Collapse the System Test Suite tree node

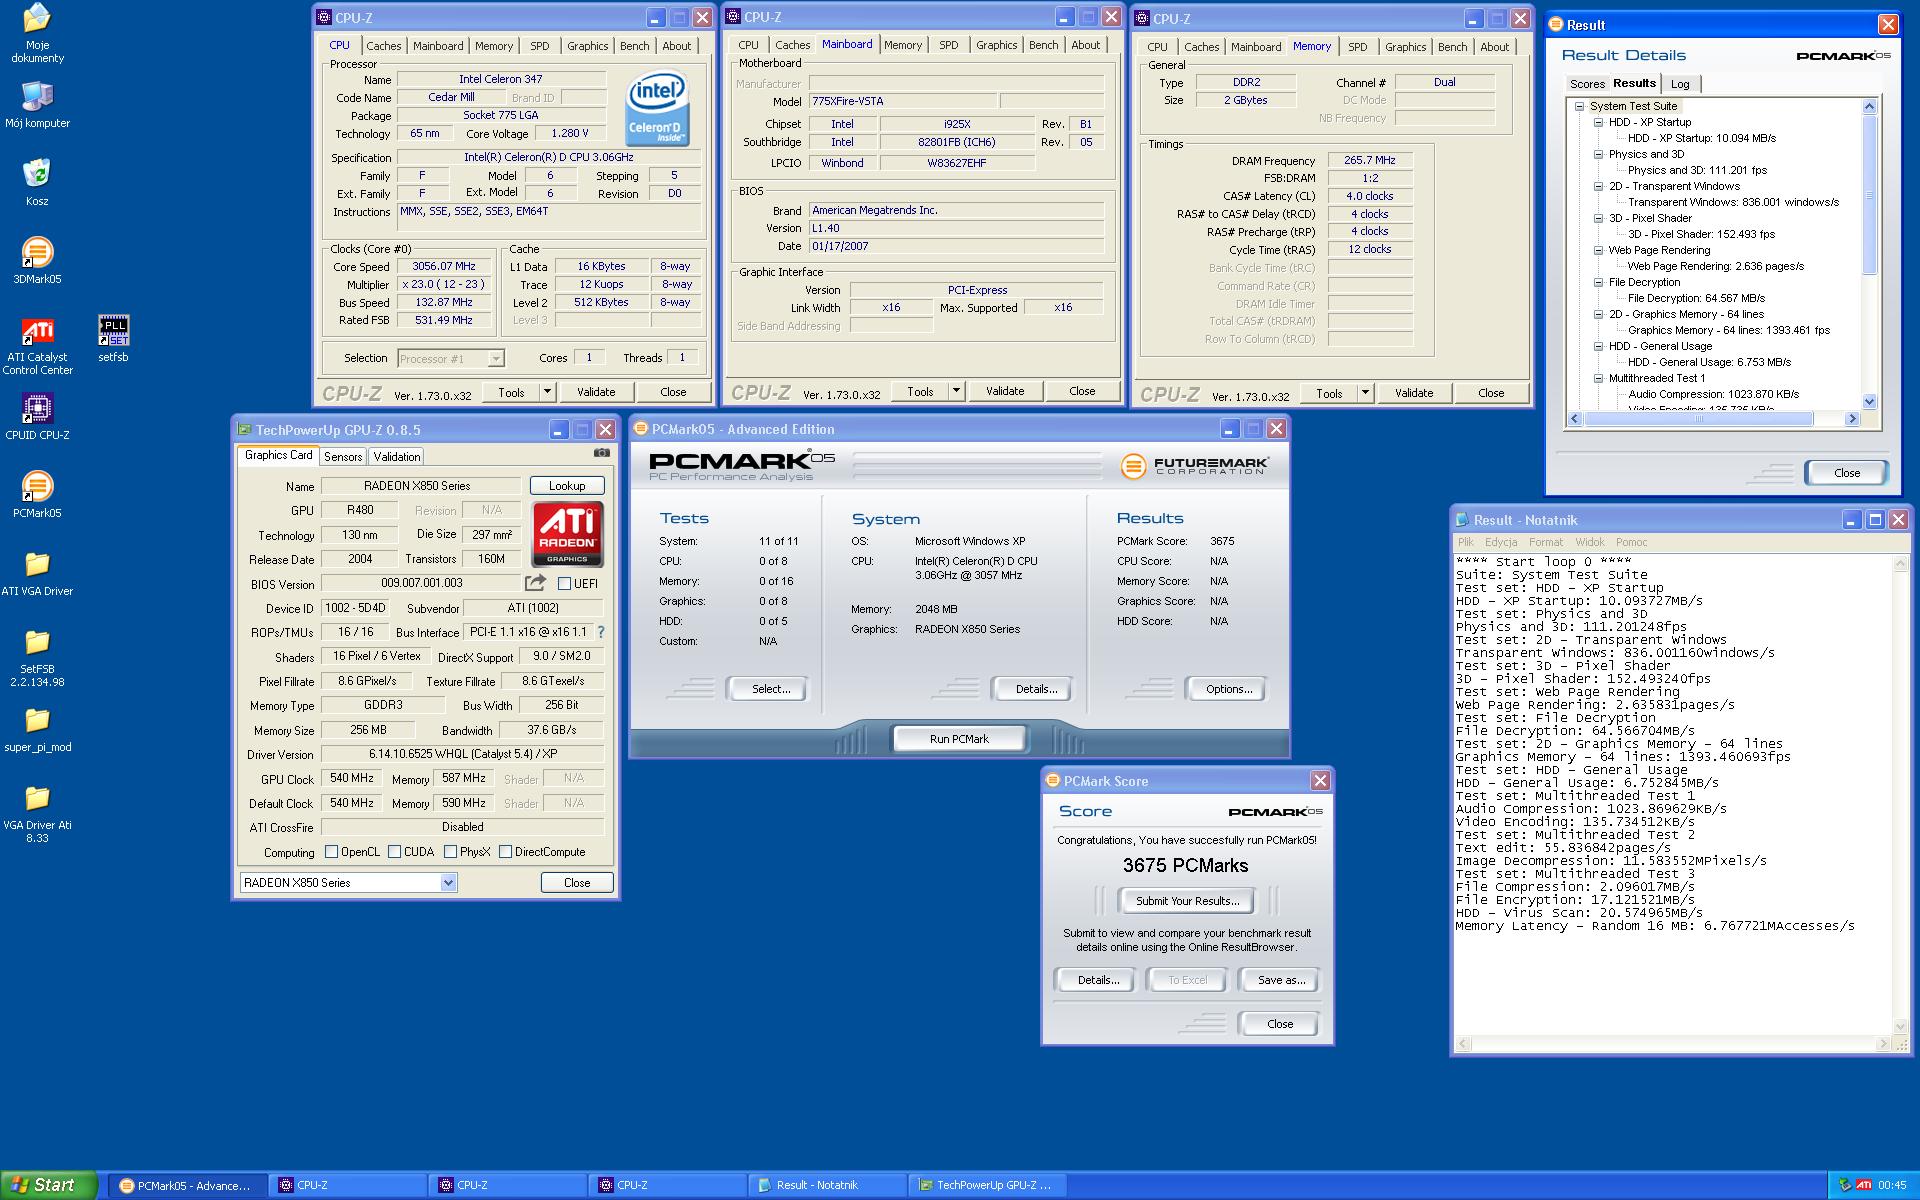(1580, 106)
